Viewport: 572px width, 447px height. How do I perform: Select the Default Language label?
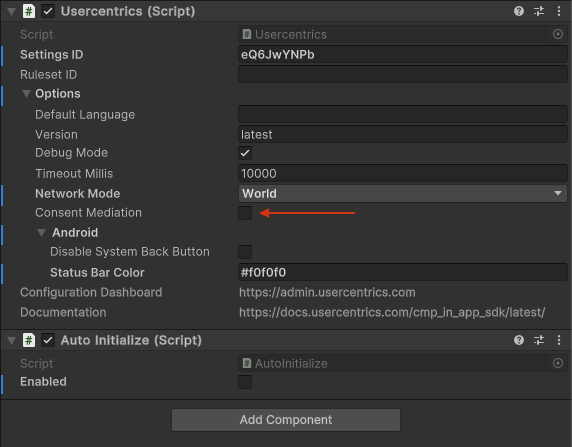click(85, 115)
